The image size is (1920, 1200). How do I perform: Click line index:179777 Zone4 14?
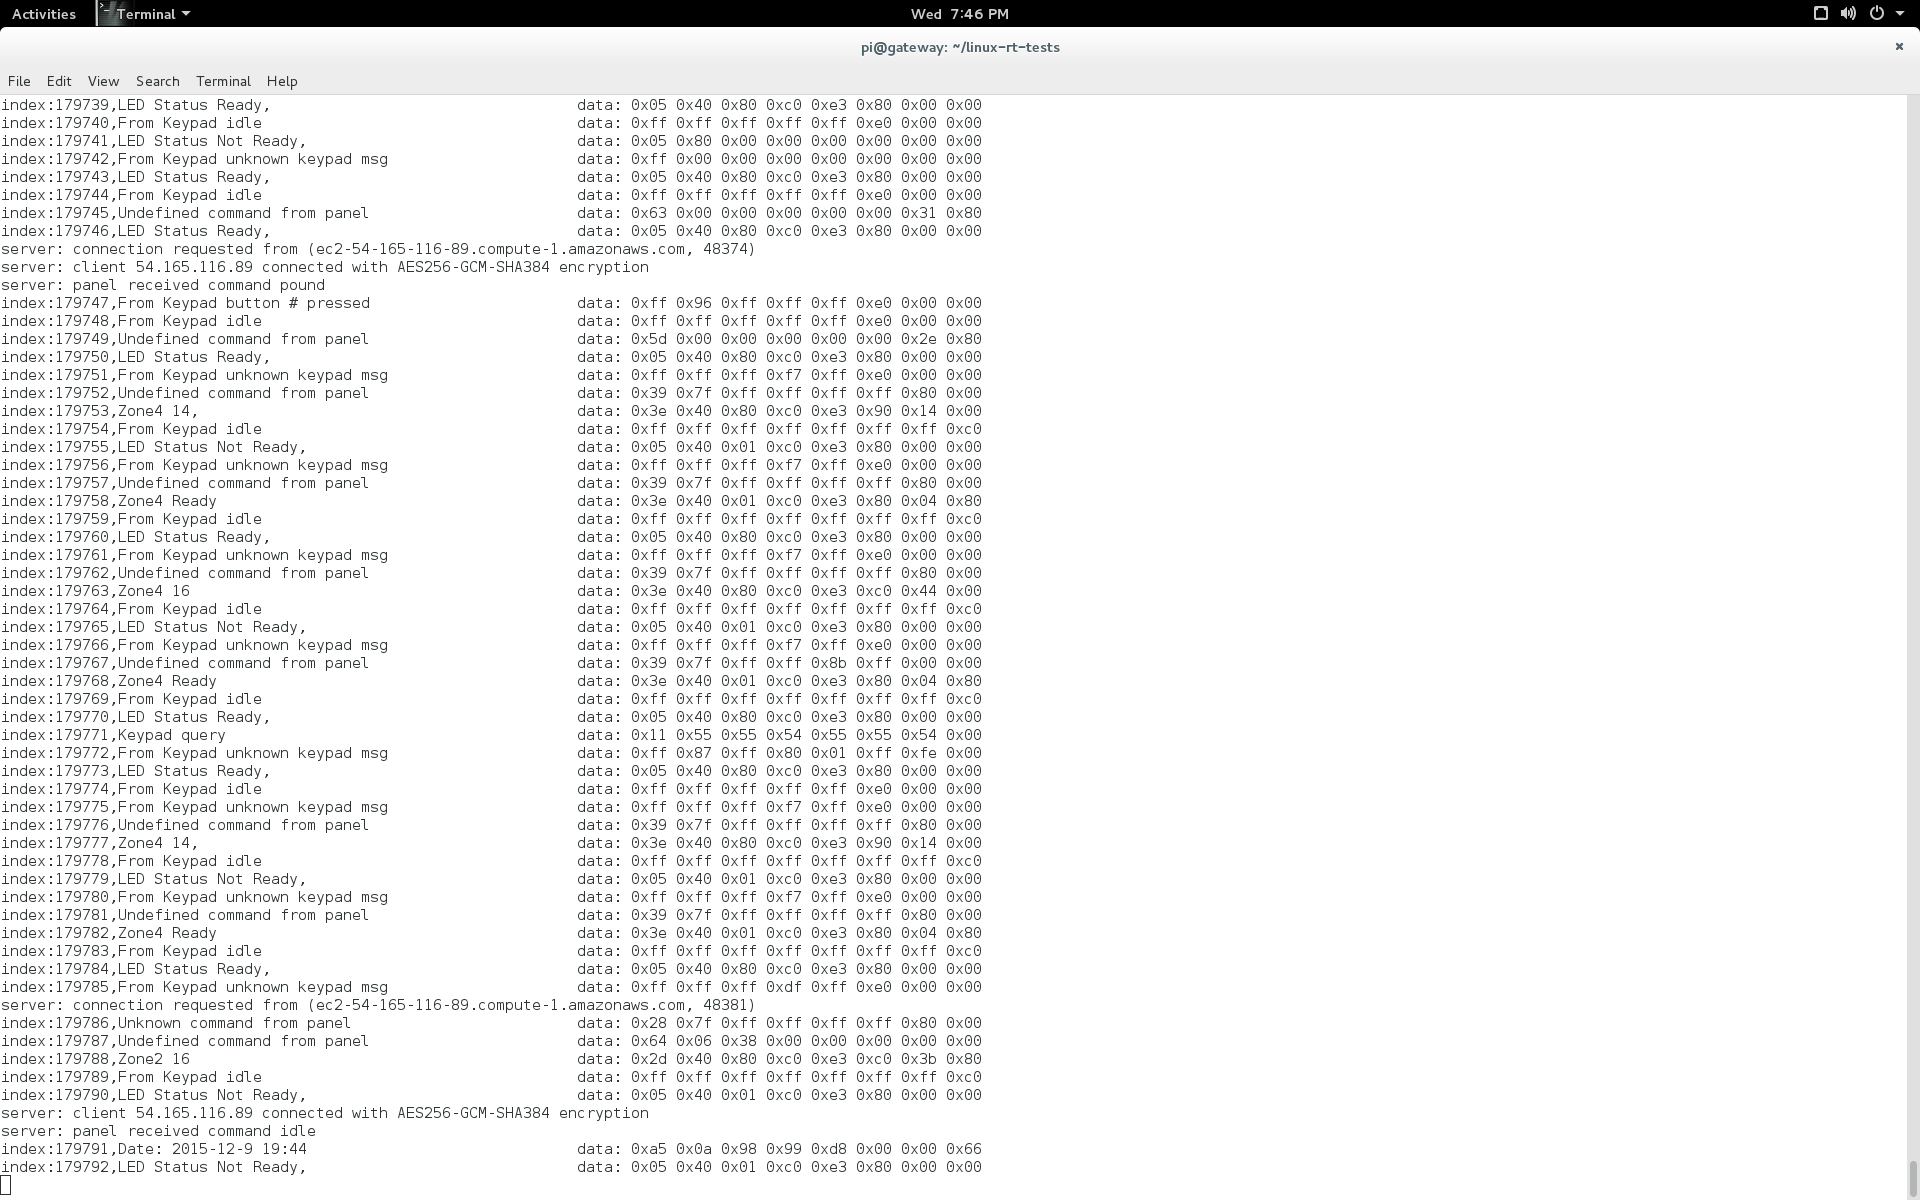point(491,843)
